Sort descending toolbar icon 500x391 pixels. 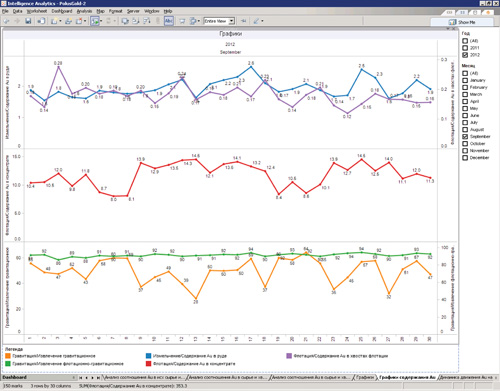(x=147, y=21)
